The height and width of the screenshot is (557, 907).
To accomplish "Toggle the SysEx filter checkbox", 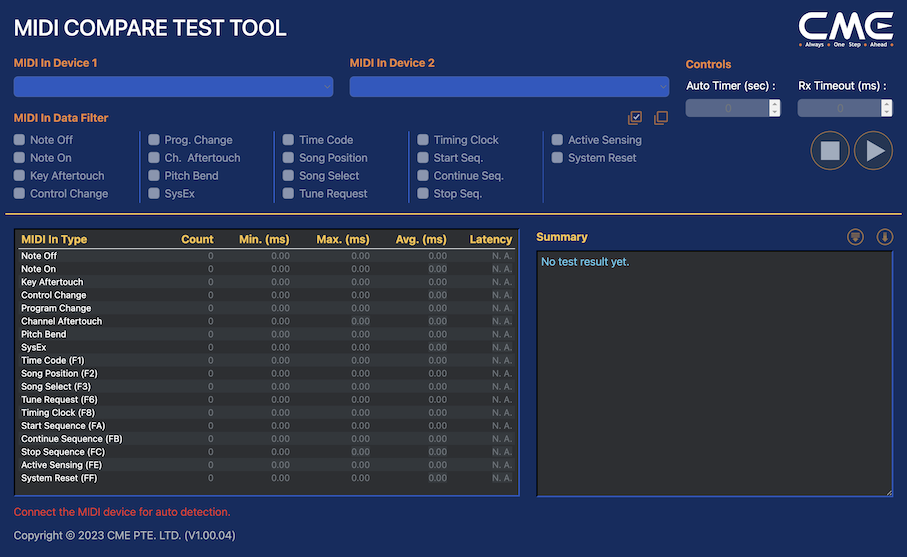I will tap(155, 194).
